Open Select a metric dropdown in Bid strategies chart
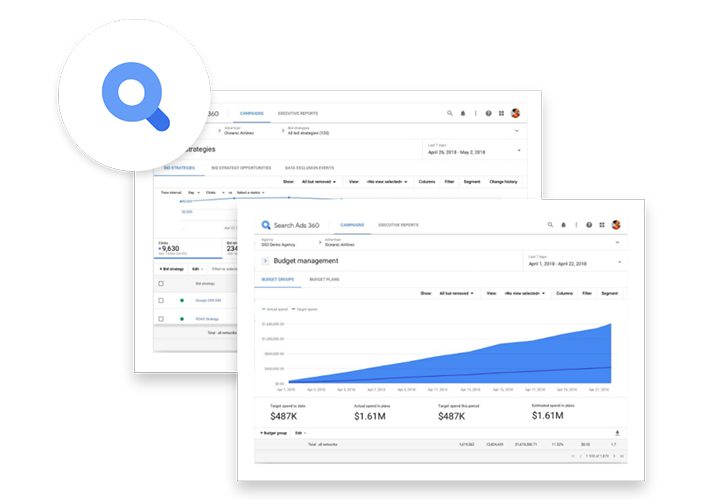Screen dimensions: 703x500 click(x=250, y=193)
